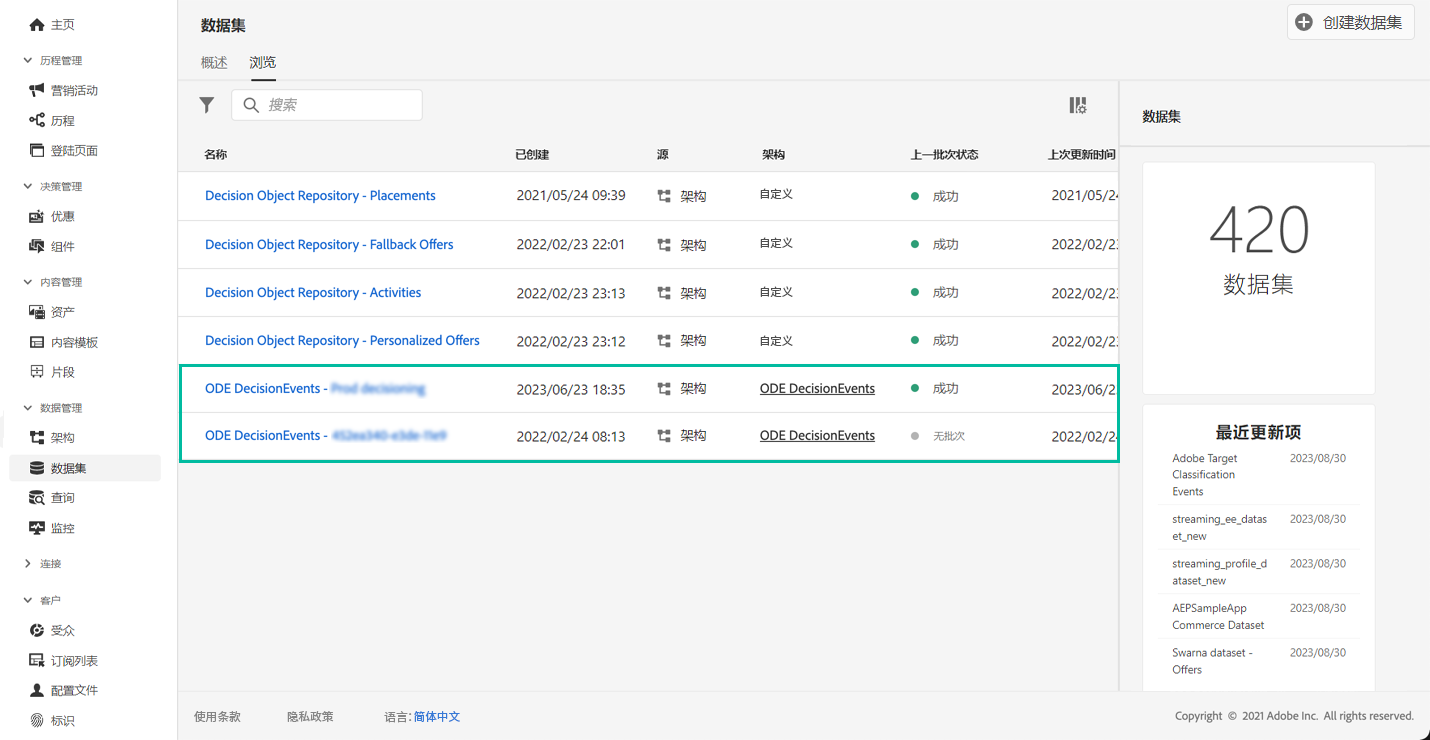Open the column settings icon
This screenshot has height=740, width=1430.
coord(1078,105)
